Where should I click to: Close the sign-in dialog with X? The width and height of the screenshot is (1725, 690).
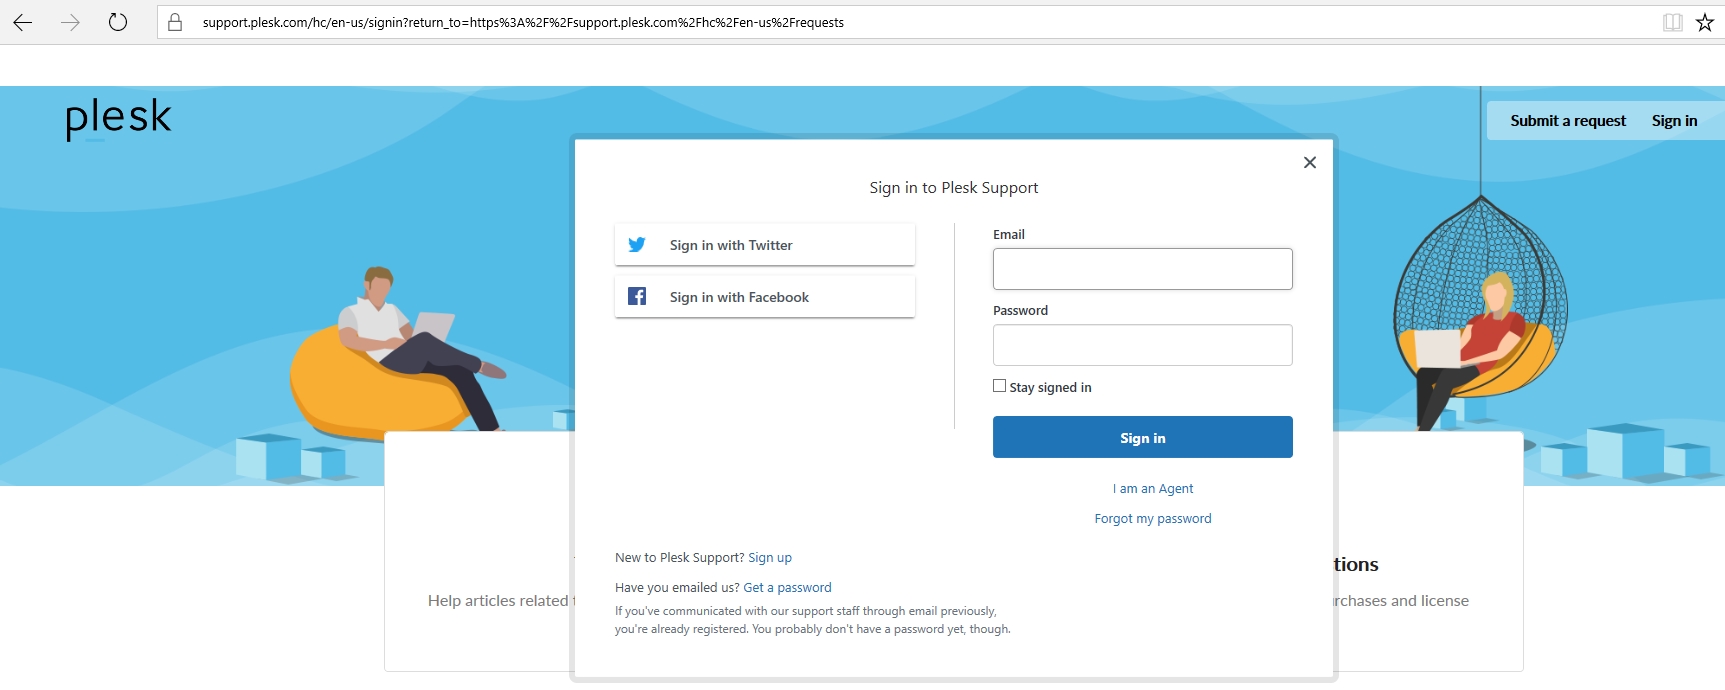pos(1310,162)
